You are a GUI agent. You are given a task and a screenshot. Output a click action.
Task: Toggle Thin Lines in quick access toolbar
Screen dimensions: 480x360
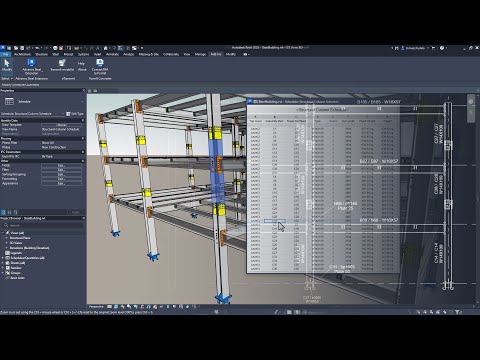pos(121,48)
